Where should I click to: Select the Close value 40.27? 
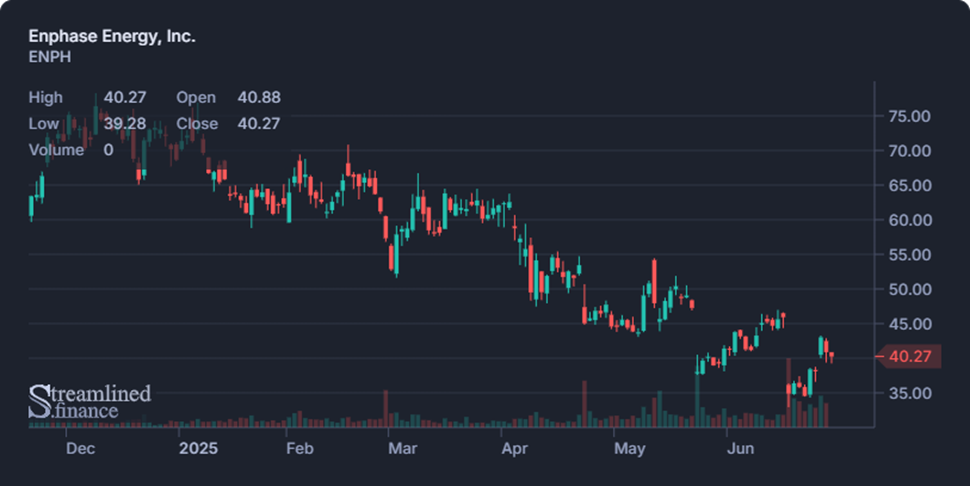click(259, 124)
